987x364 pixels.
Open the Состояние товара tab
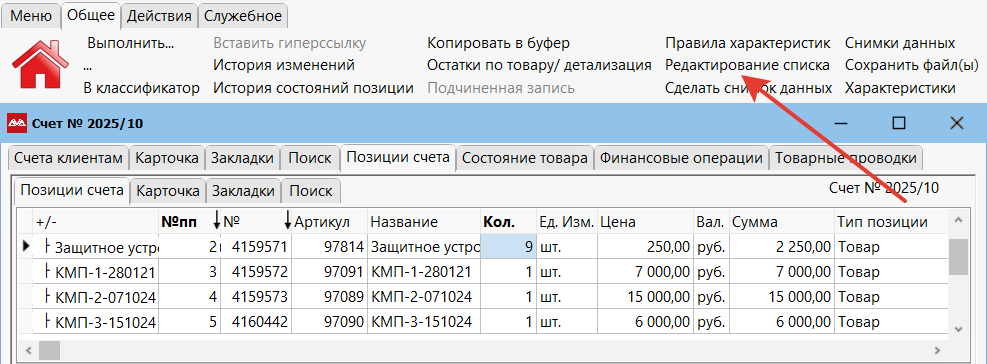[525, 158]
